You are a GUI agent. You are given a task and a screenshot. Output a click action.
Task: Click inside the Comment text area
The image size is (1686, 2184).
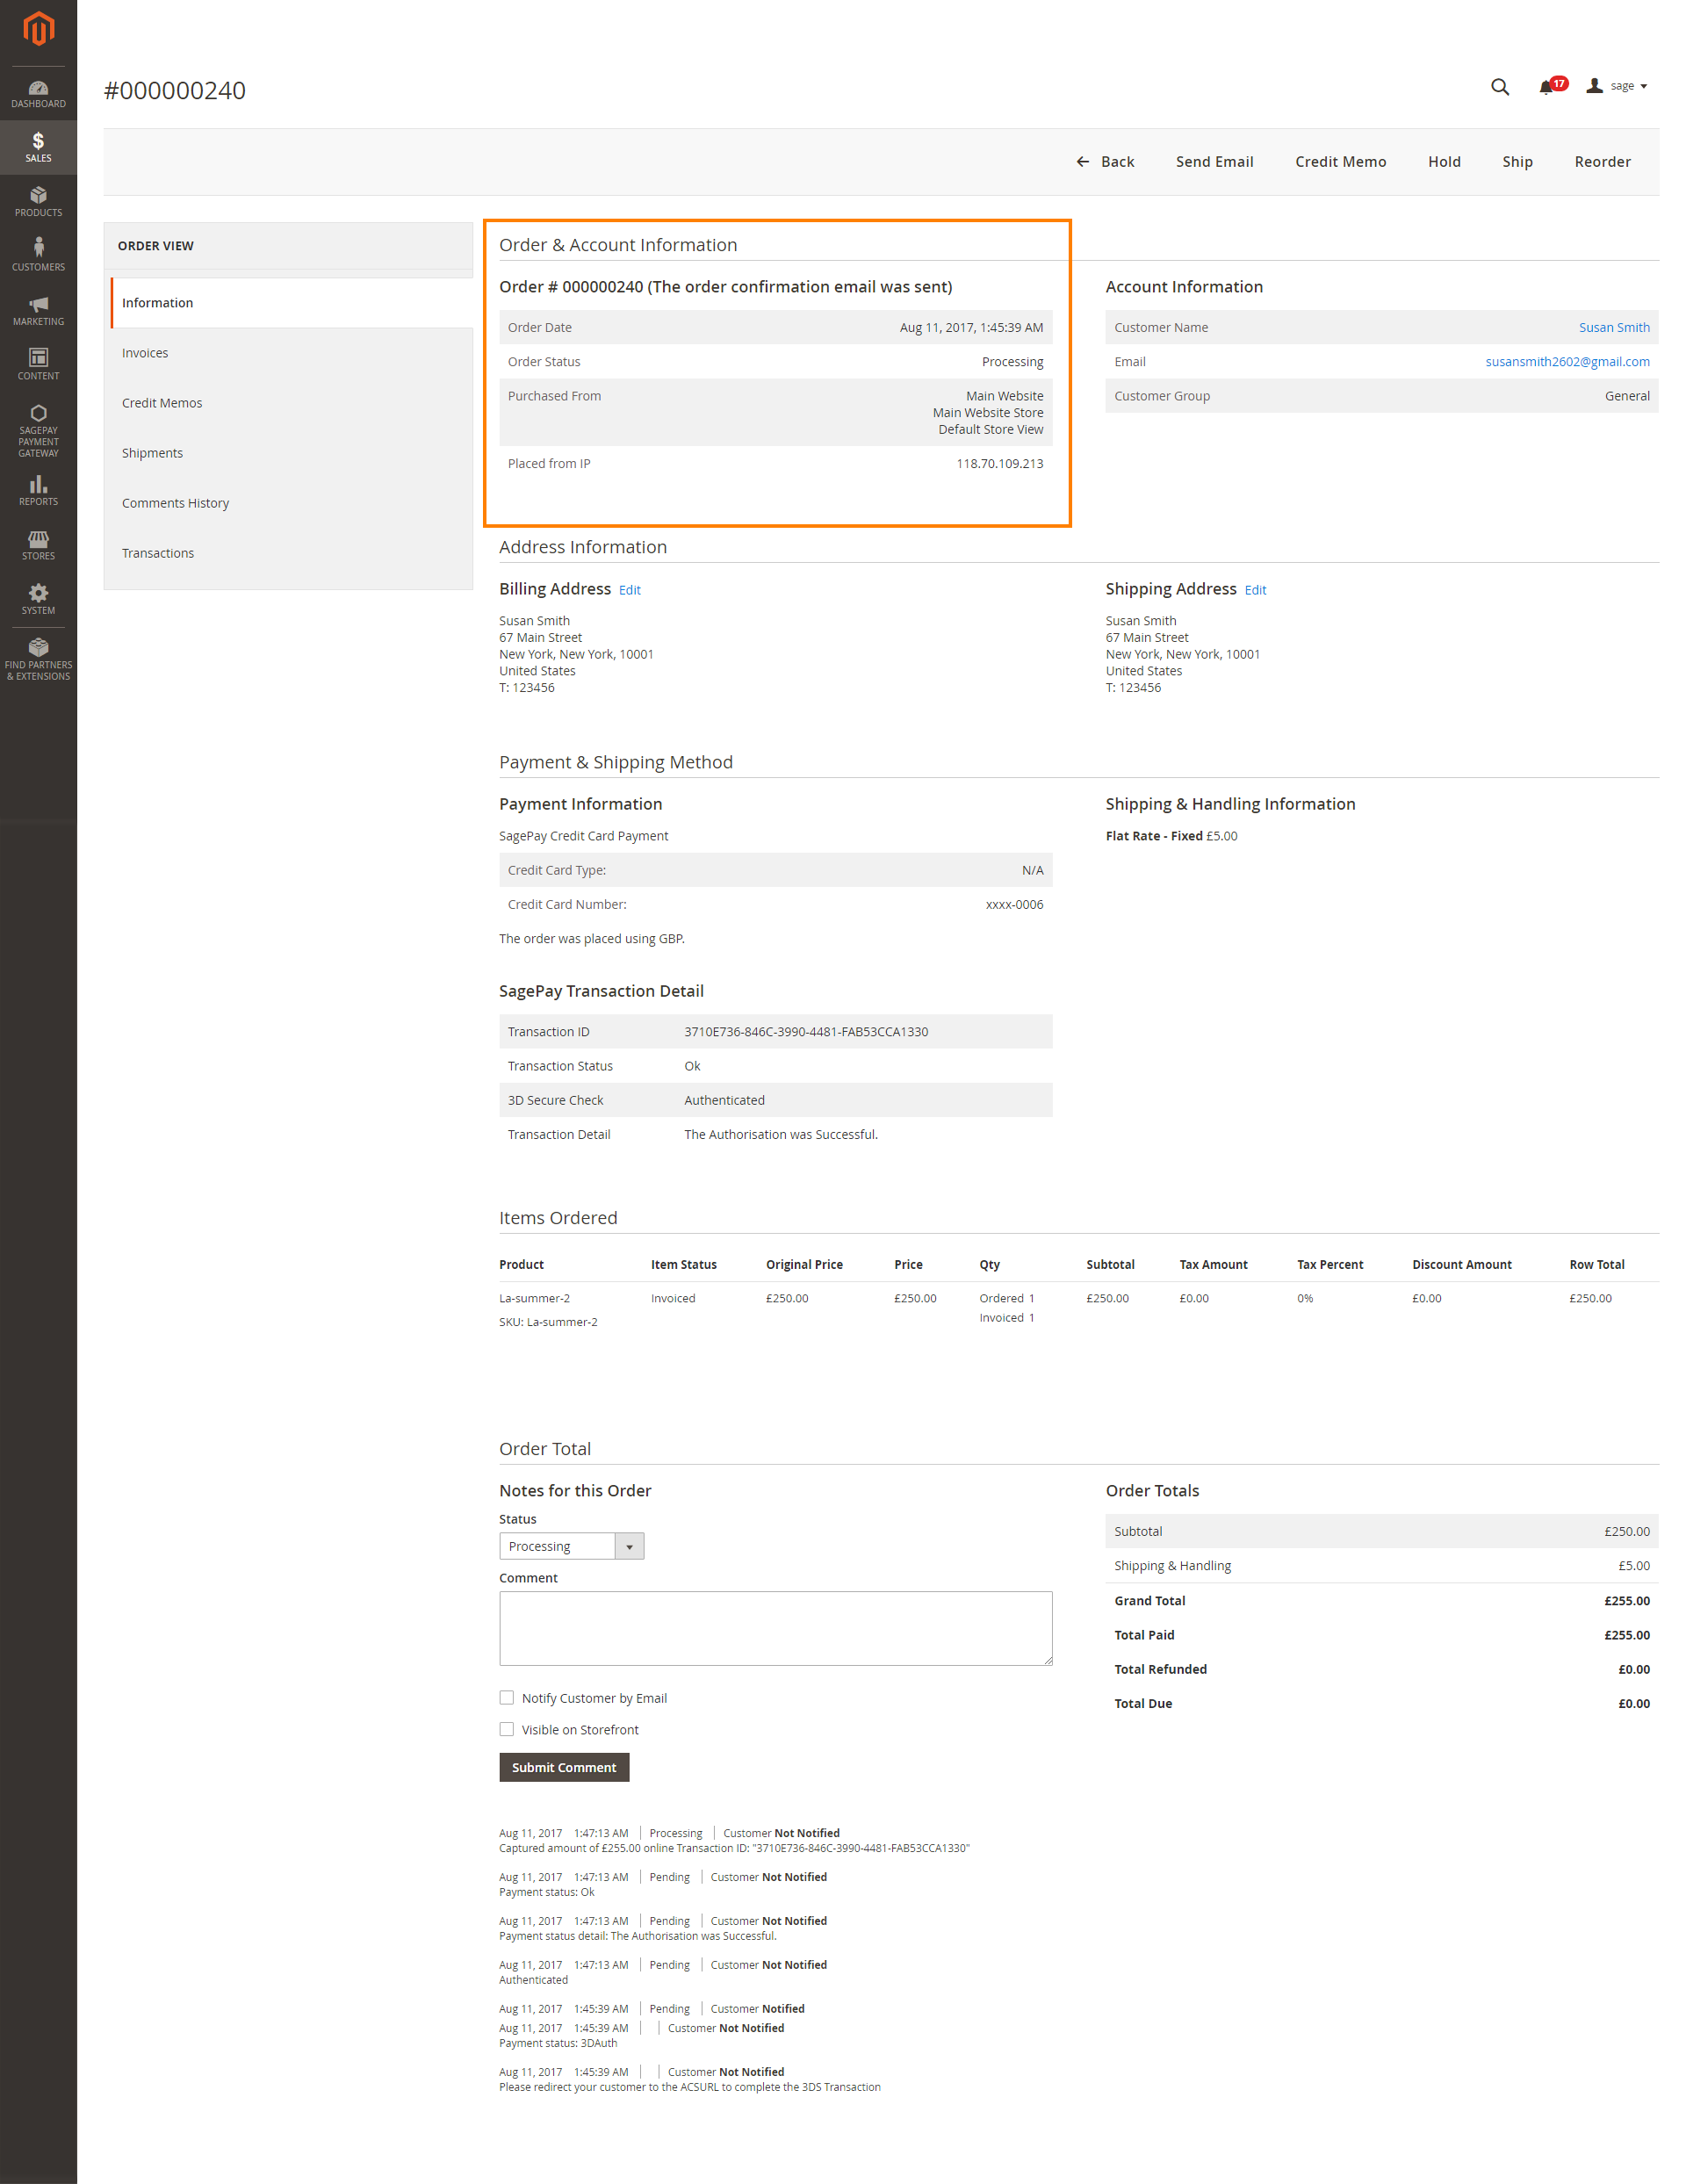coord(775,1628)
